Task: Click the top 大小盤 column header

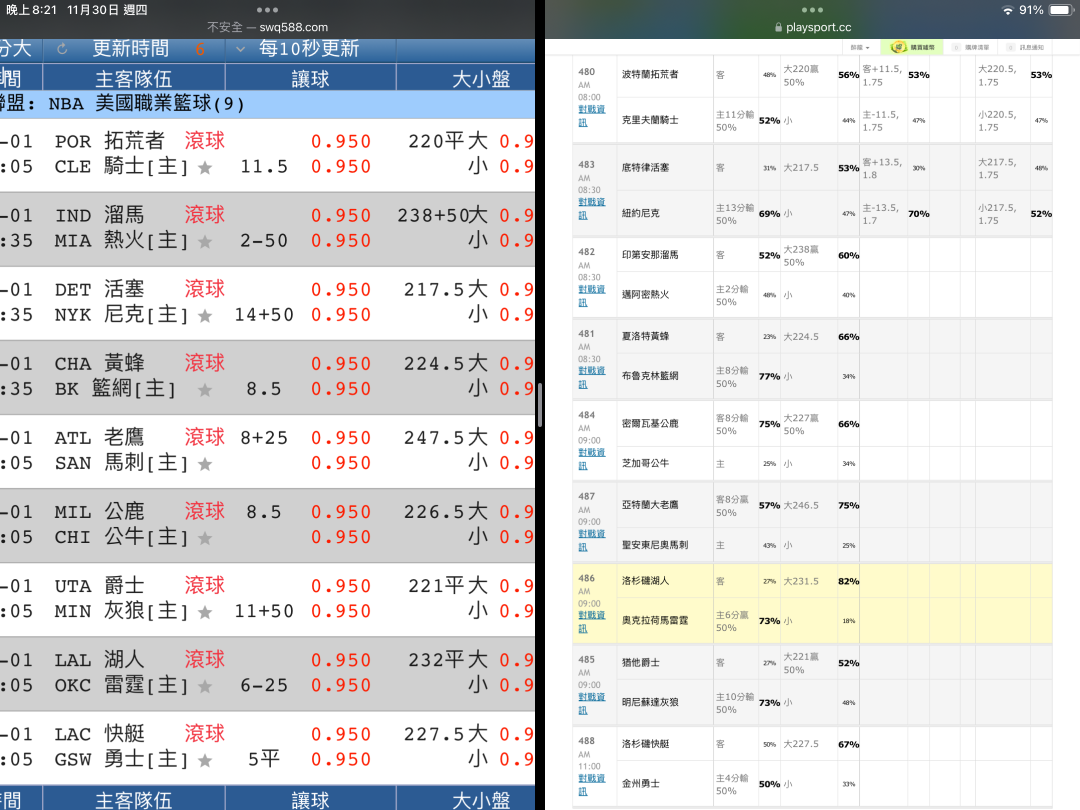Action: [x=466, y=79]
